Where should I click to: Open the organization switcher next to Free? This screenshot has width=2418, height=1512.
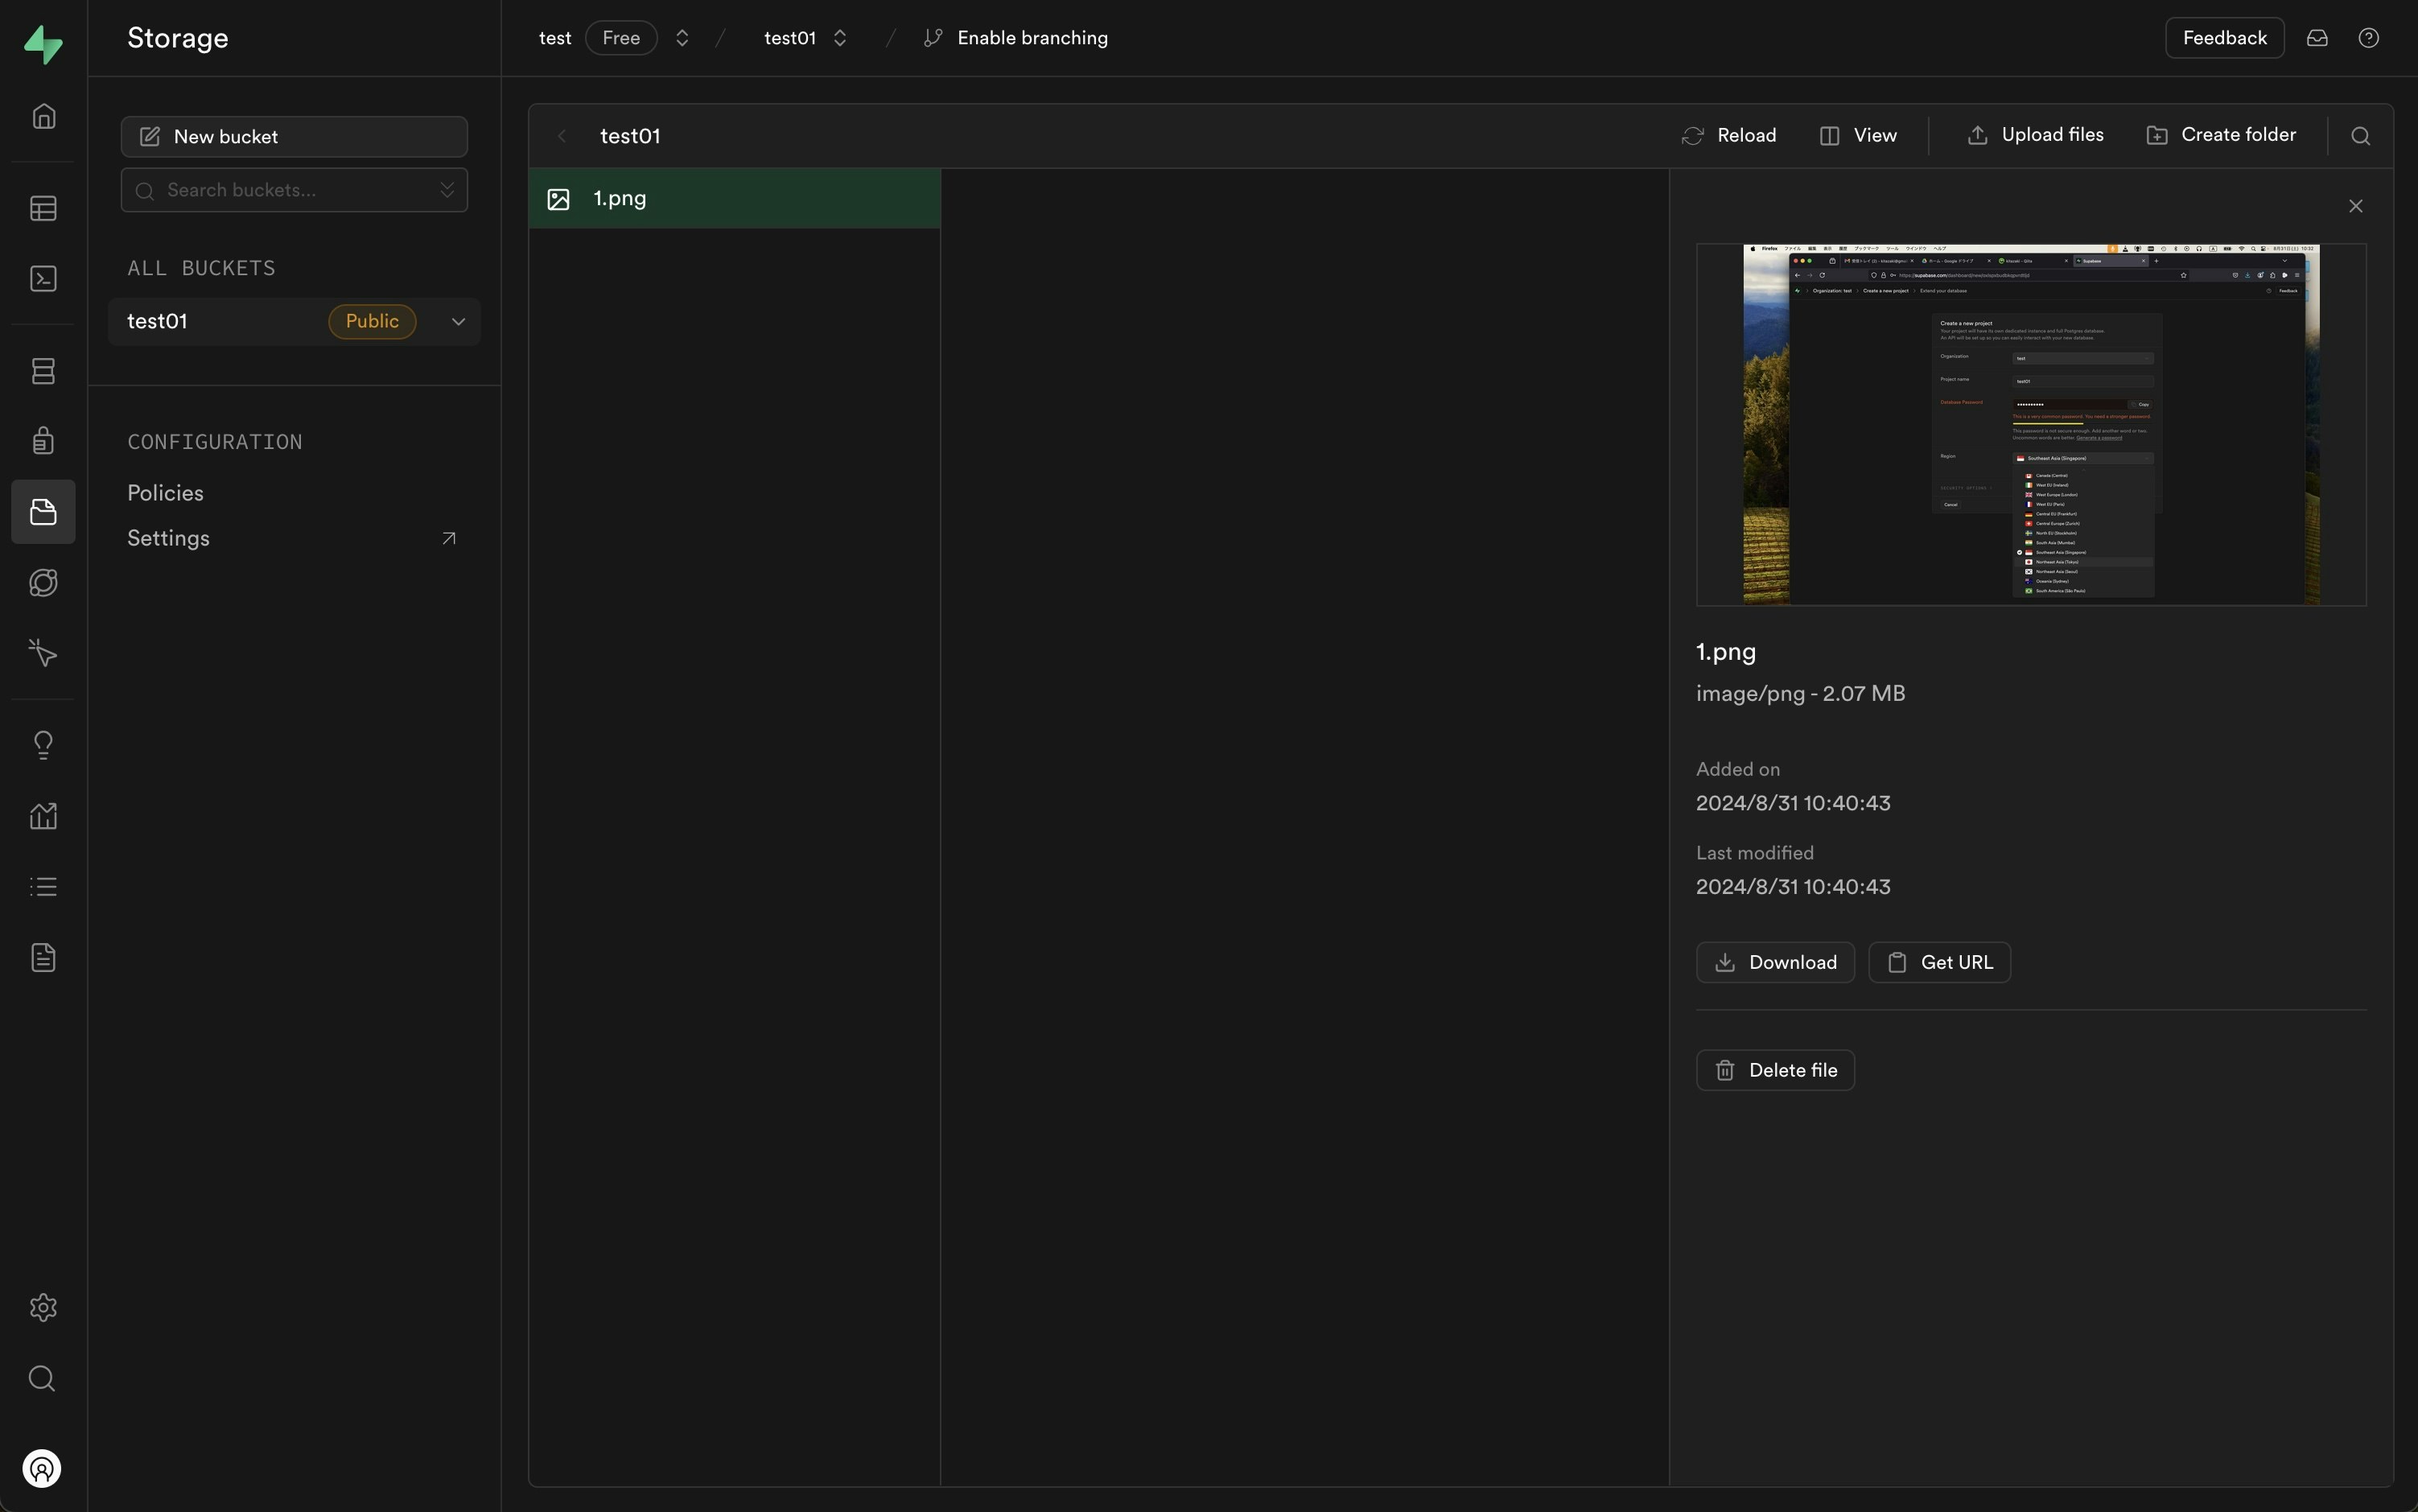tap(682, 38)
